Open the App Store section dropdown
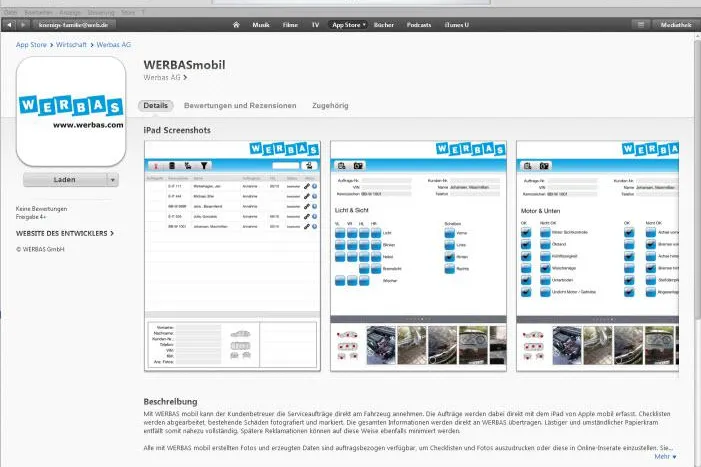701x467 pixels. coord(349,25)
